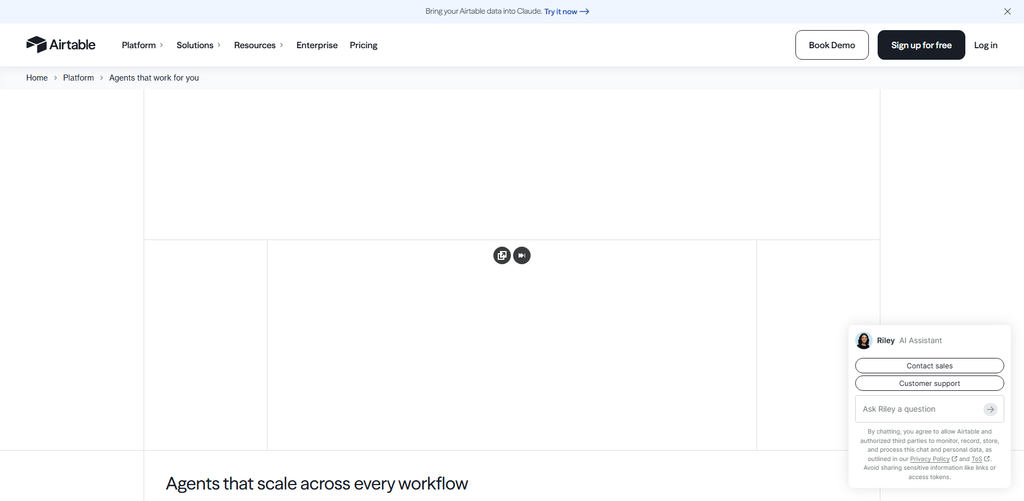Click heading 'Agents that scale across every workflow'
The height and width of the screenshot is (501, 1024).
point(317,483)
